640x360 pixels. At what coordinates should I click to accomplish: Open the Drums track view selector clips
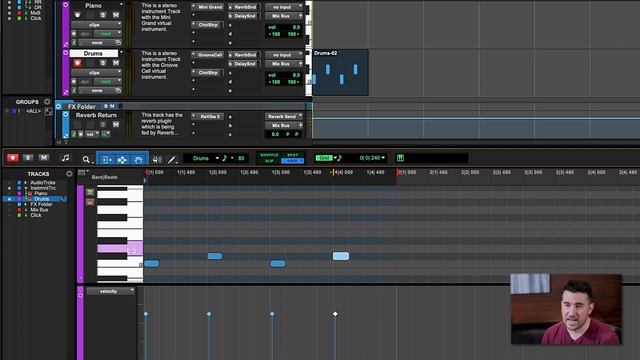tap(96, 73)
